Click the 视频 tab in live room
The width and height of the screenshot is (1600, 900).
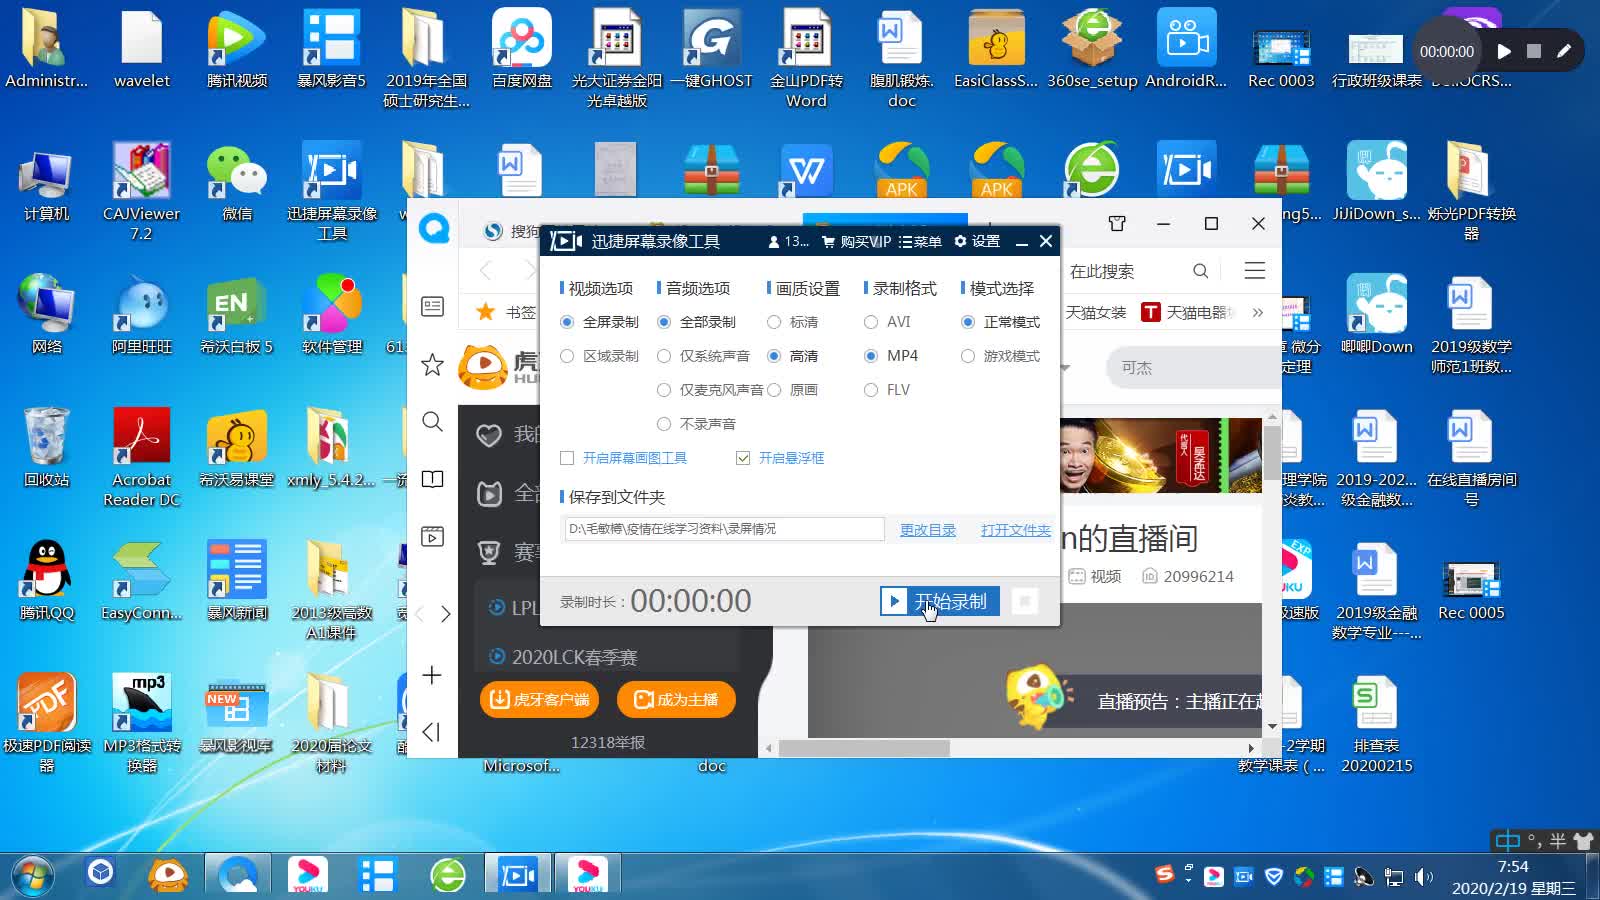(x=1095, y=577)
